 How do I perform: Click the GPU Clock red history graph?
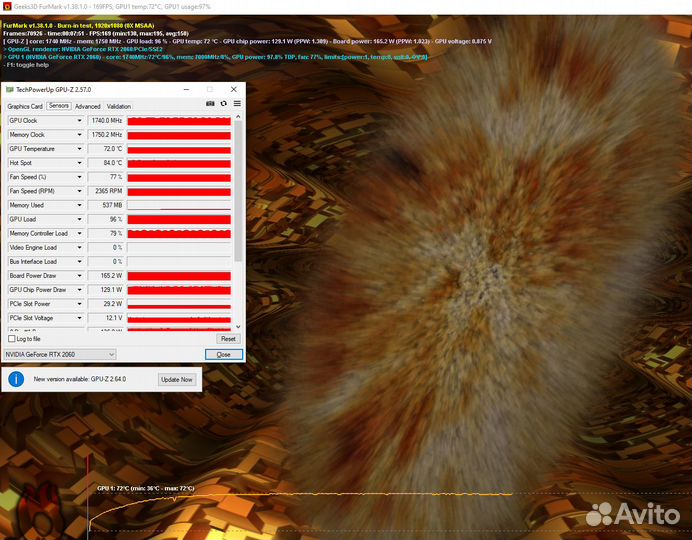click(x=179, y=120)
